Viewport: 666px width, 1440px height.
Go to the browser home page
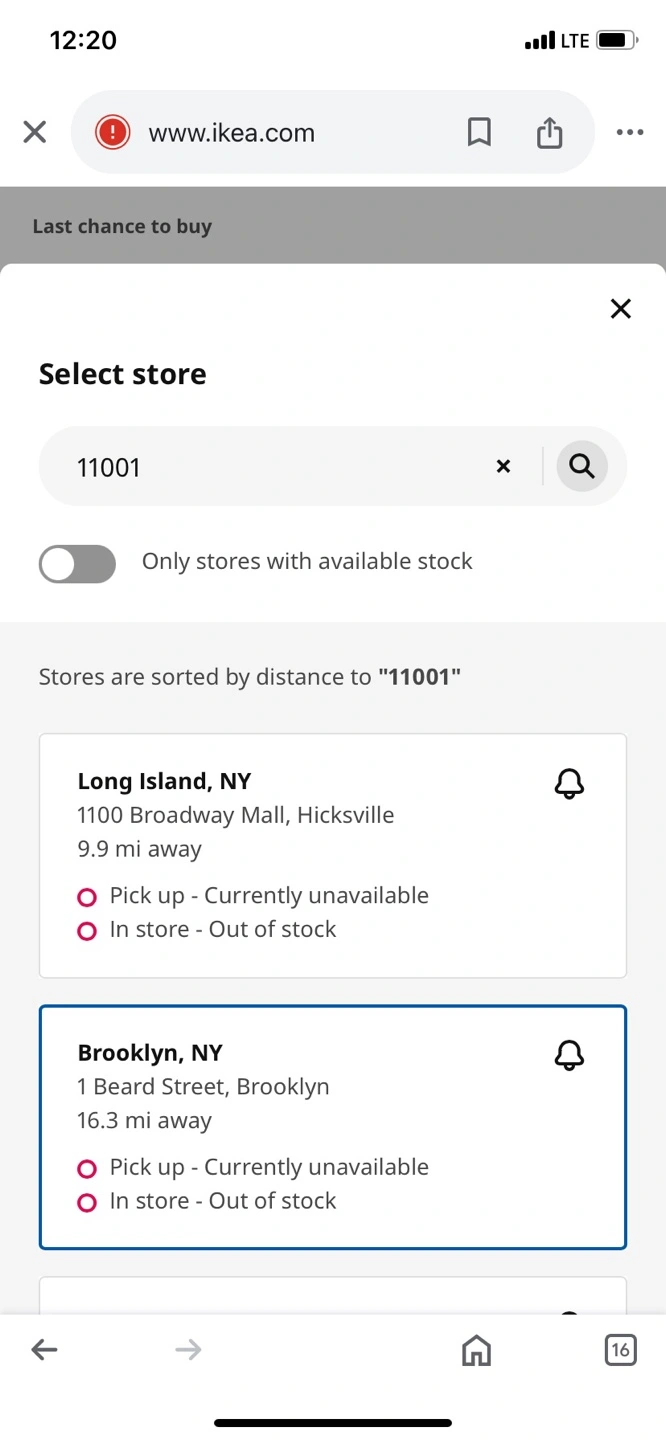(476, 1351)
